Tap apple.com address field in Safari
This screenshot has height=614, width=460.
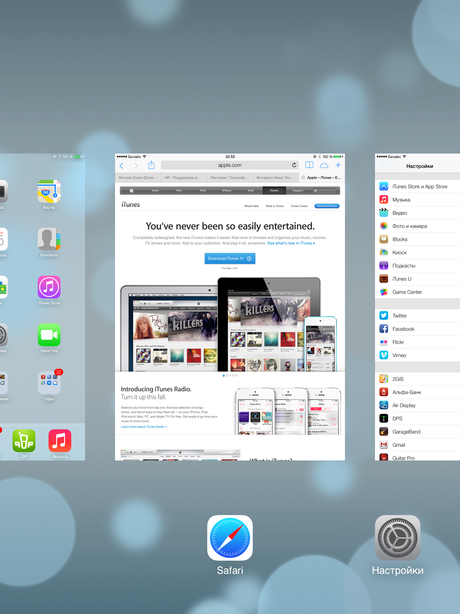[x=230, y=165]
